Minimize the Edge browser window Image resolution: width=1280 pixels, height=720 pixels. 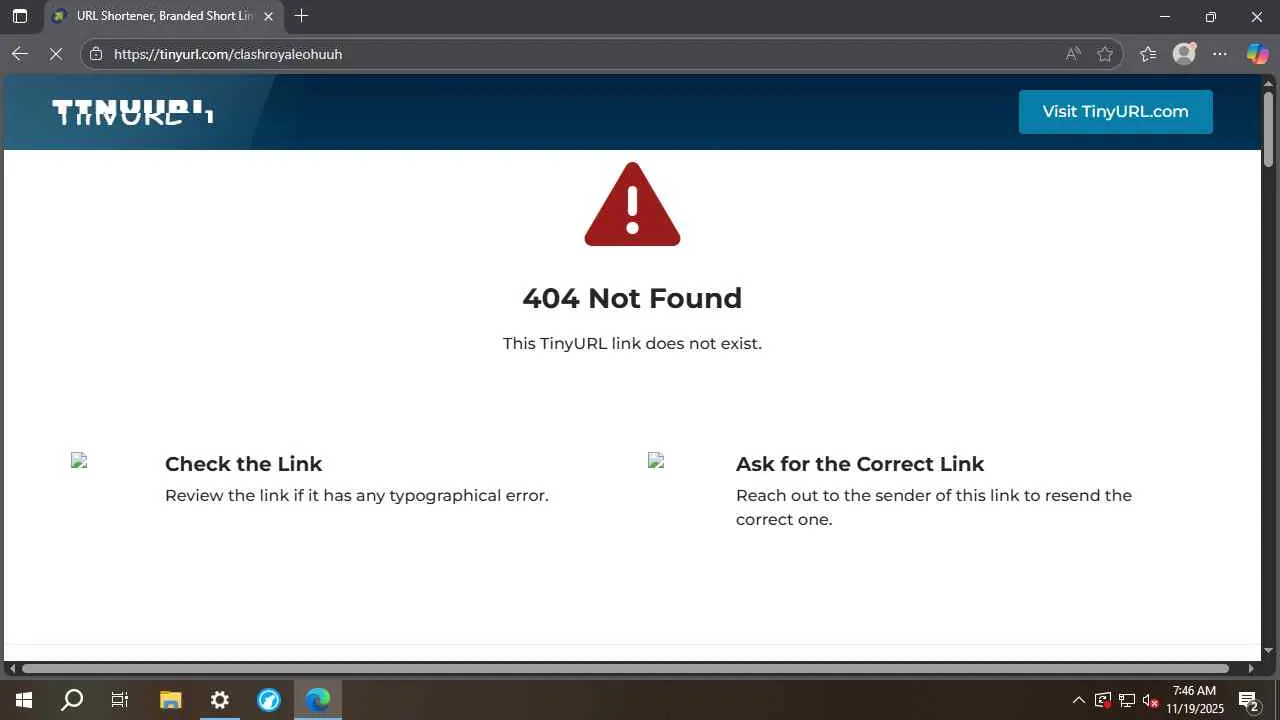point(1165,16)
